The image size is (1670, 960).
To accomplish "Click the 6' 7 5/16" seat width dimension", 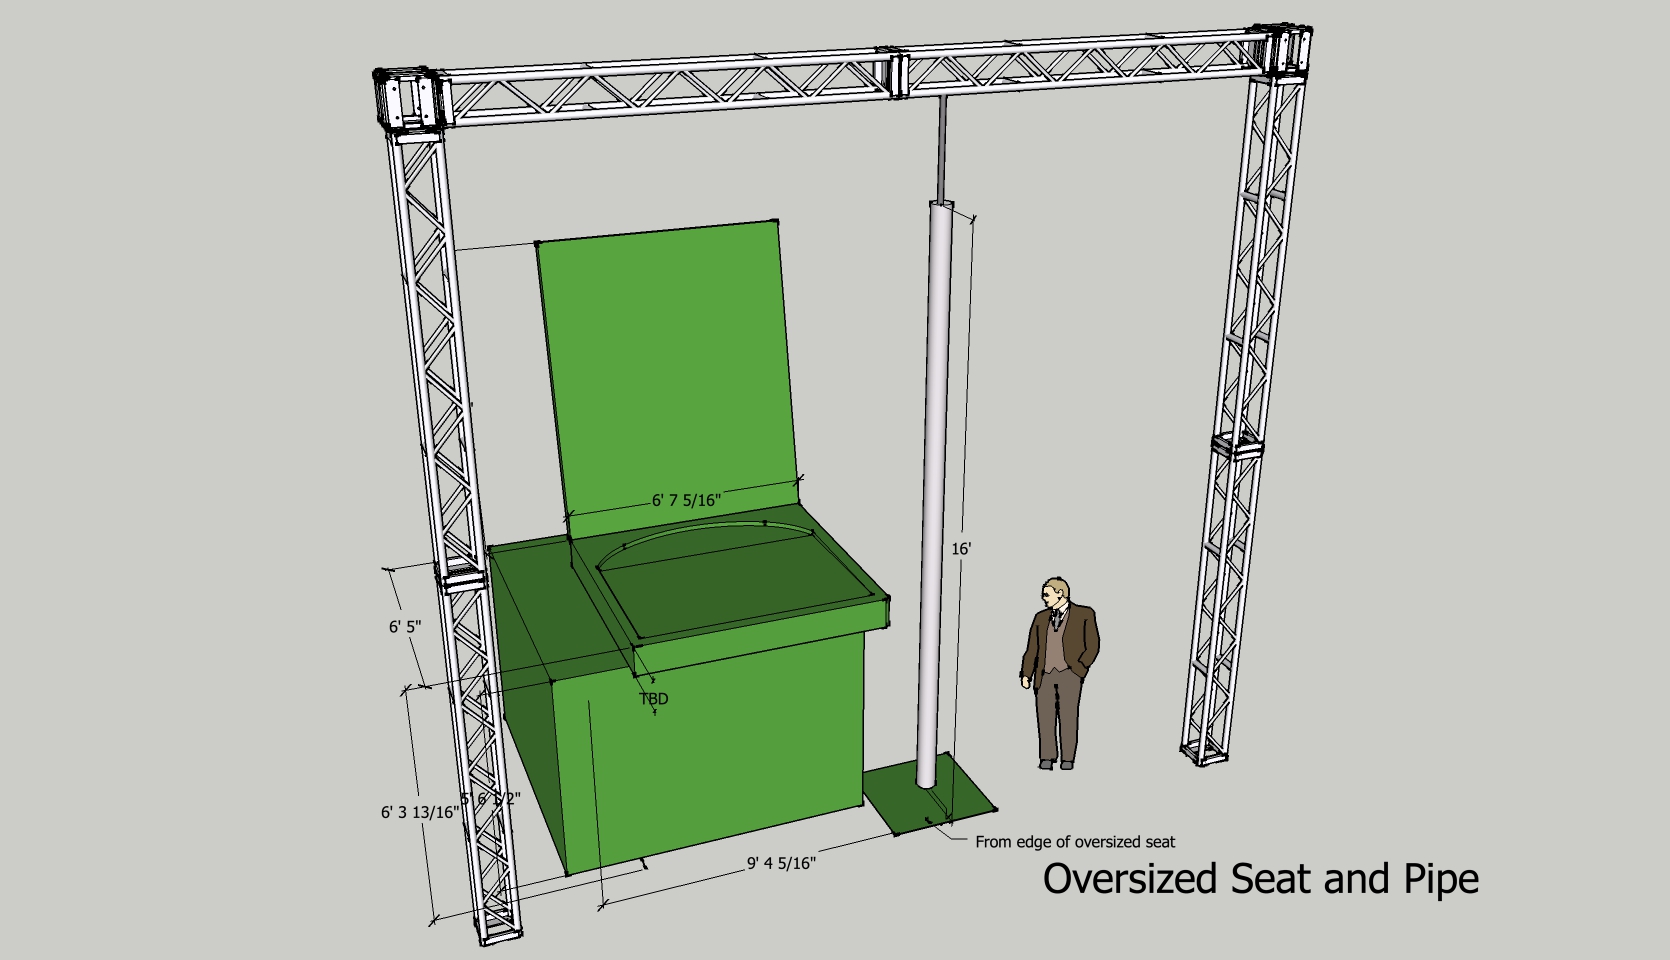I will click(686, 500).
